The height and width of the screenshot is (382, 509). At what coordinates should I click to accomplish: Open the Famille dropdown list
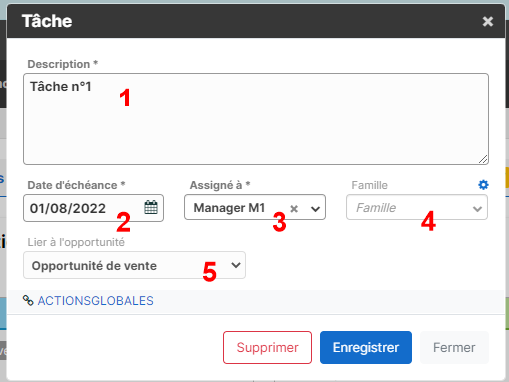477,209
